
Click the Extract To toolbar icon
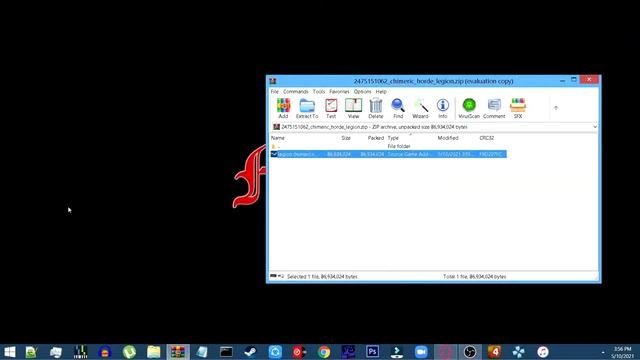pyautogui.click(x=307, y=108)
